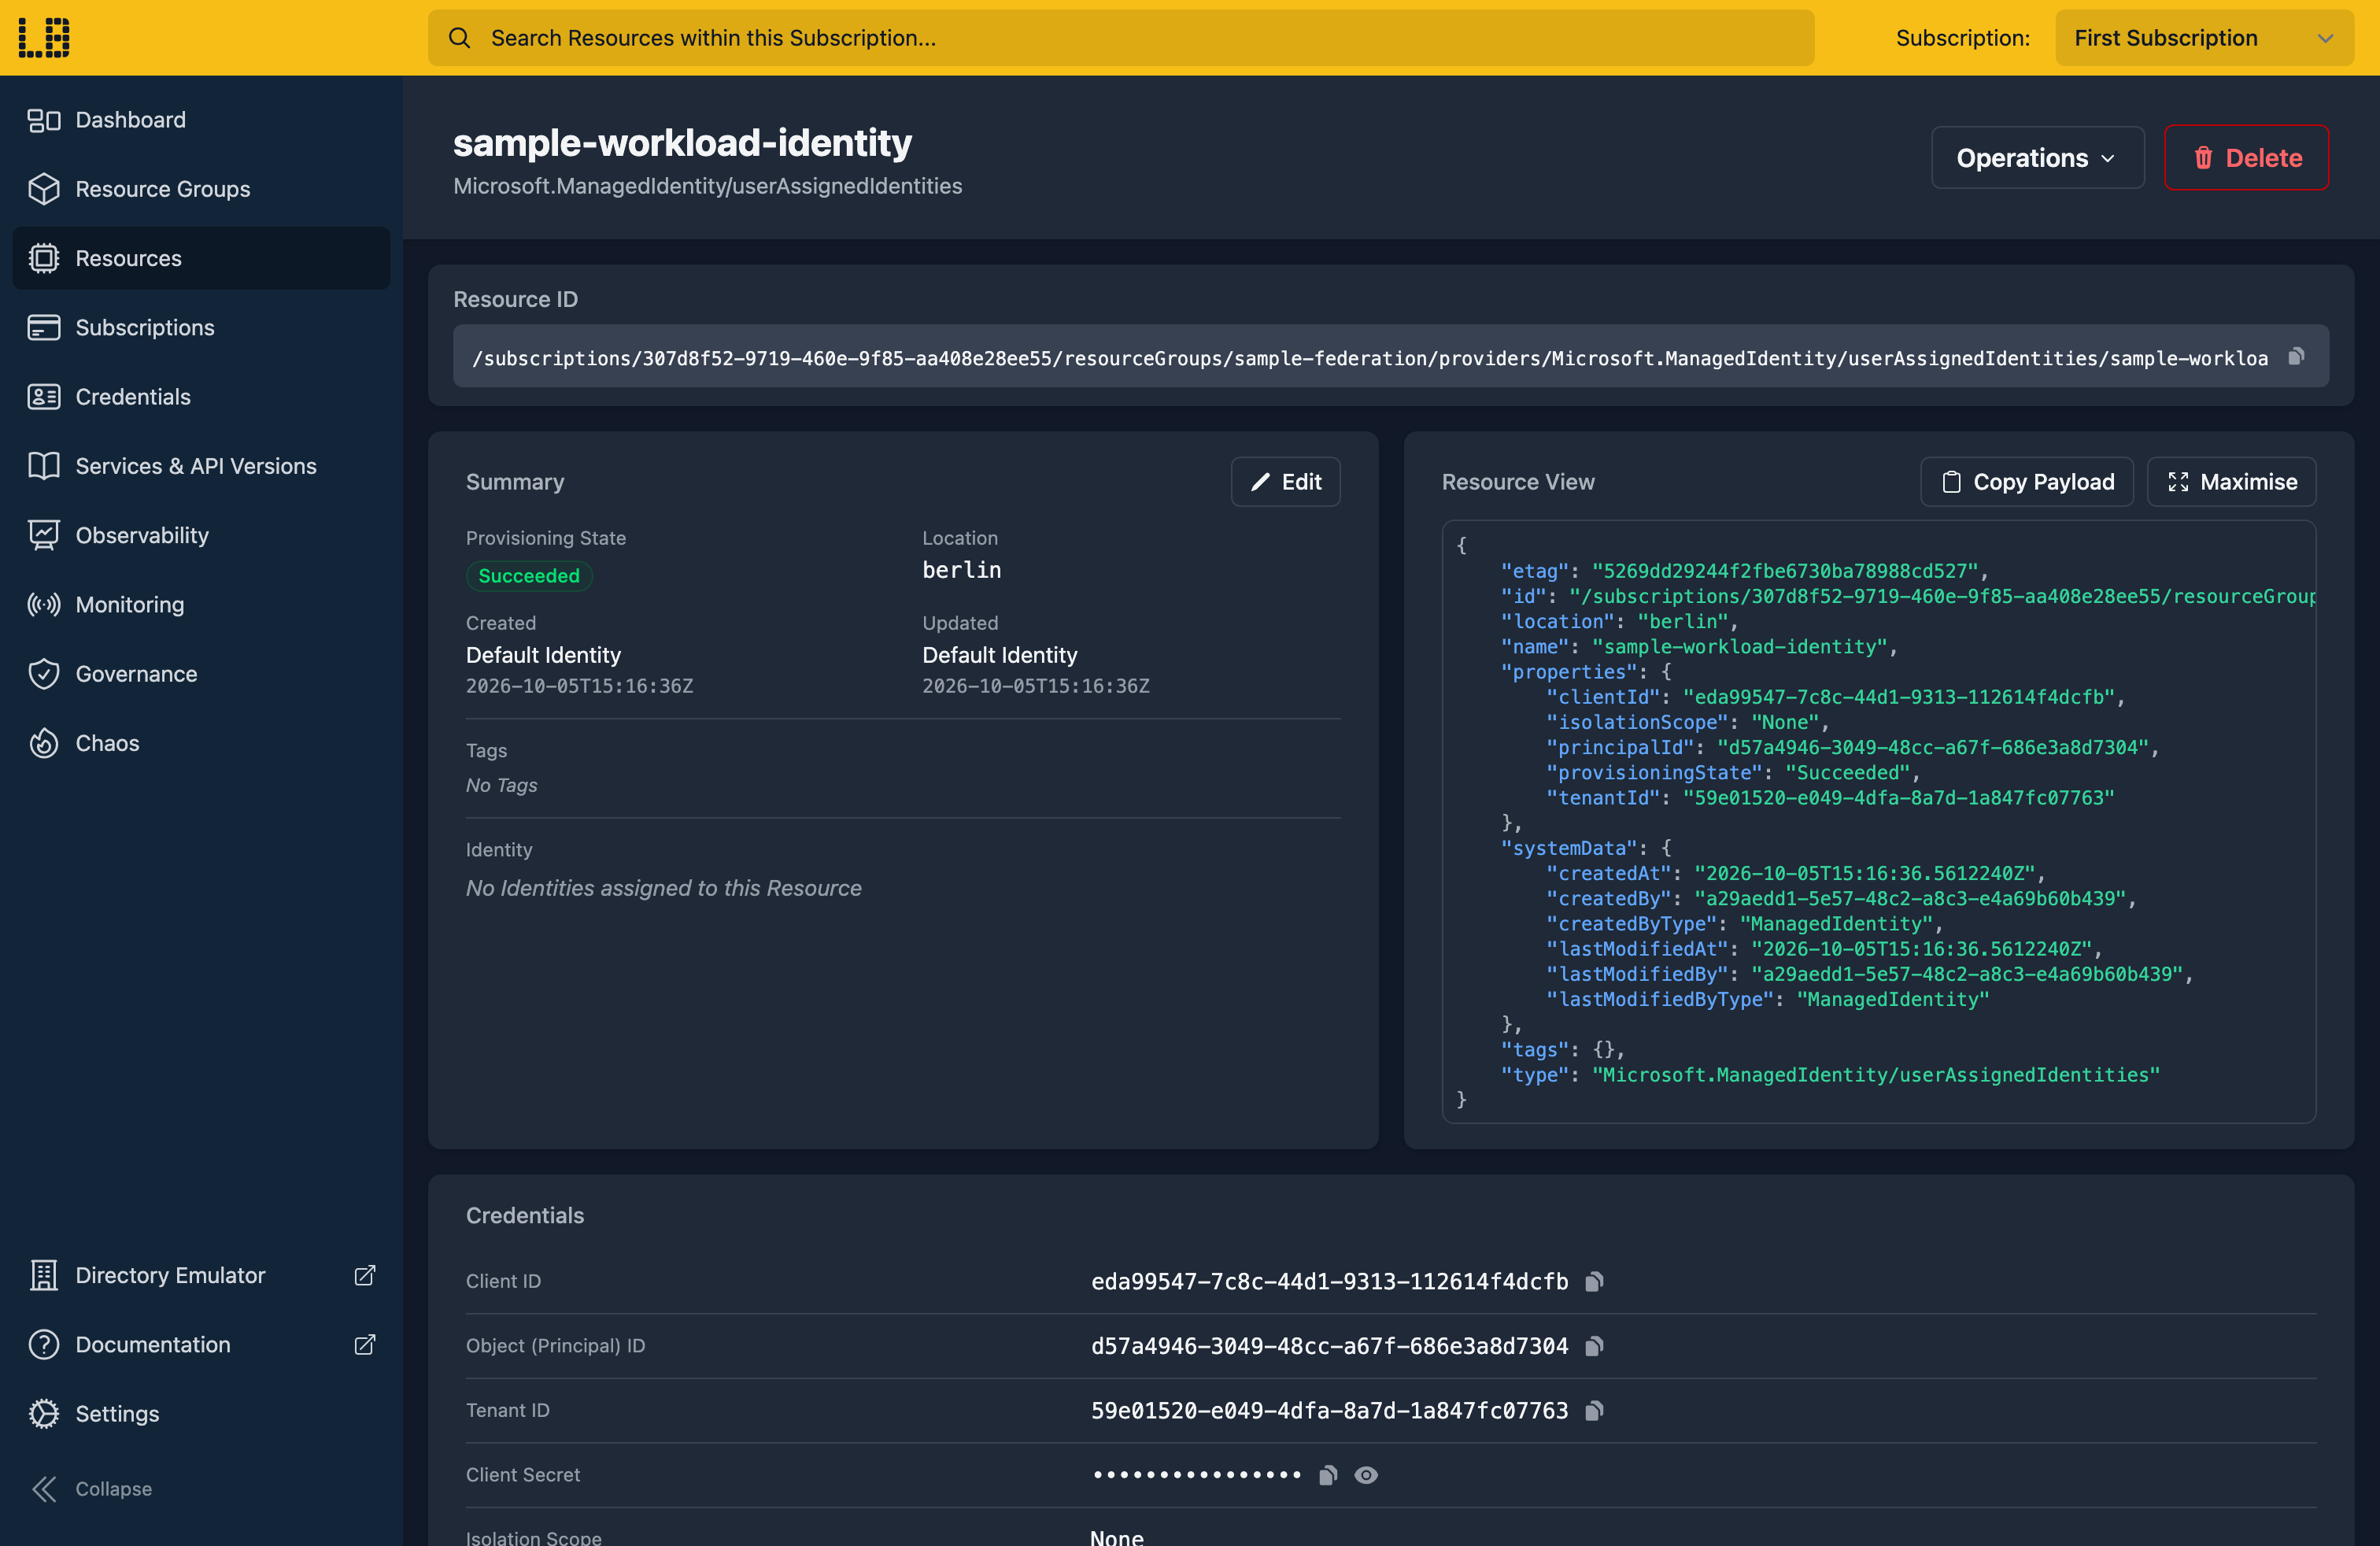Click the Credentials ID card icon
This screenshot has height=1546, width=2380.
[44, 397]
